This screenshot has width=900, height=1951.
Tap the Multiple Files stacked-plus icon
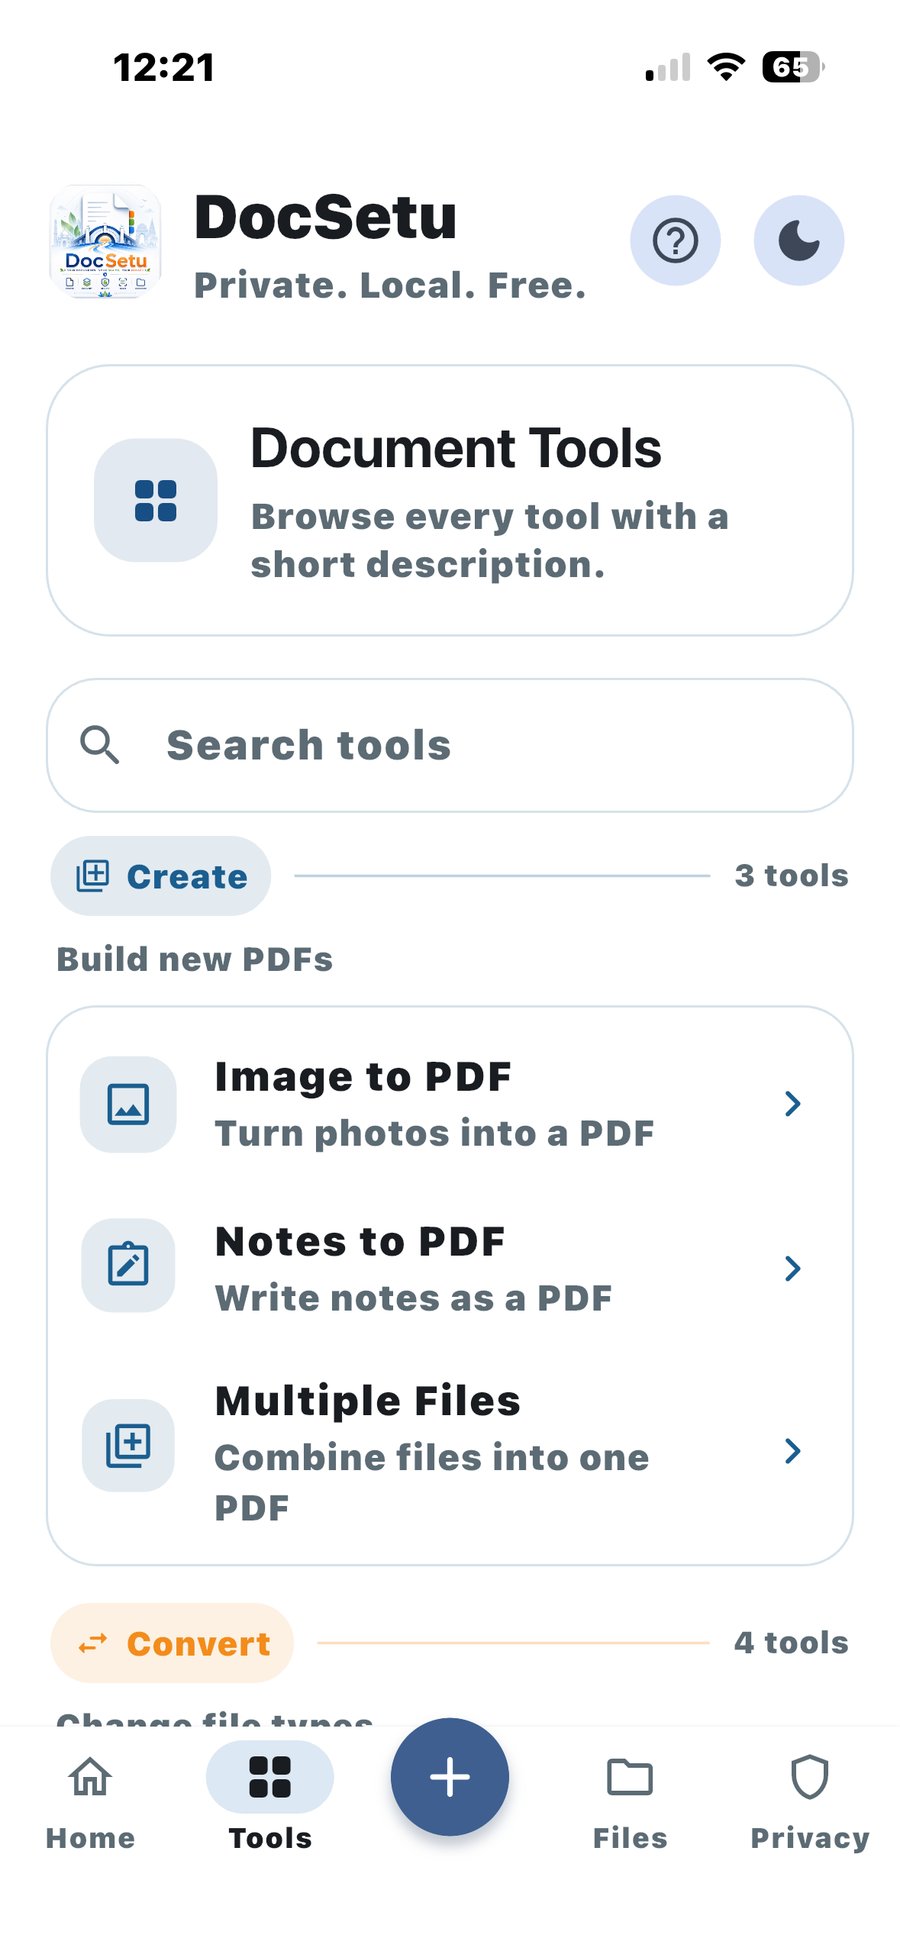pyautogui.click(x=128, y=1446)
